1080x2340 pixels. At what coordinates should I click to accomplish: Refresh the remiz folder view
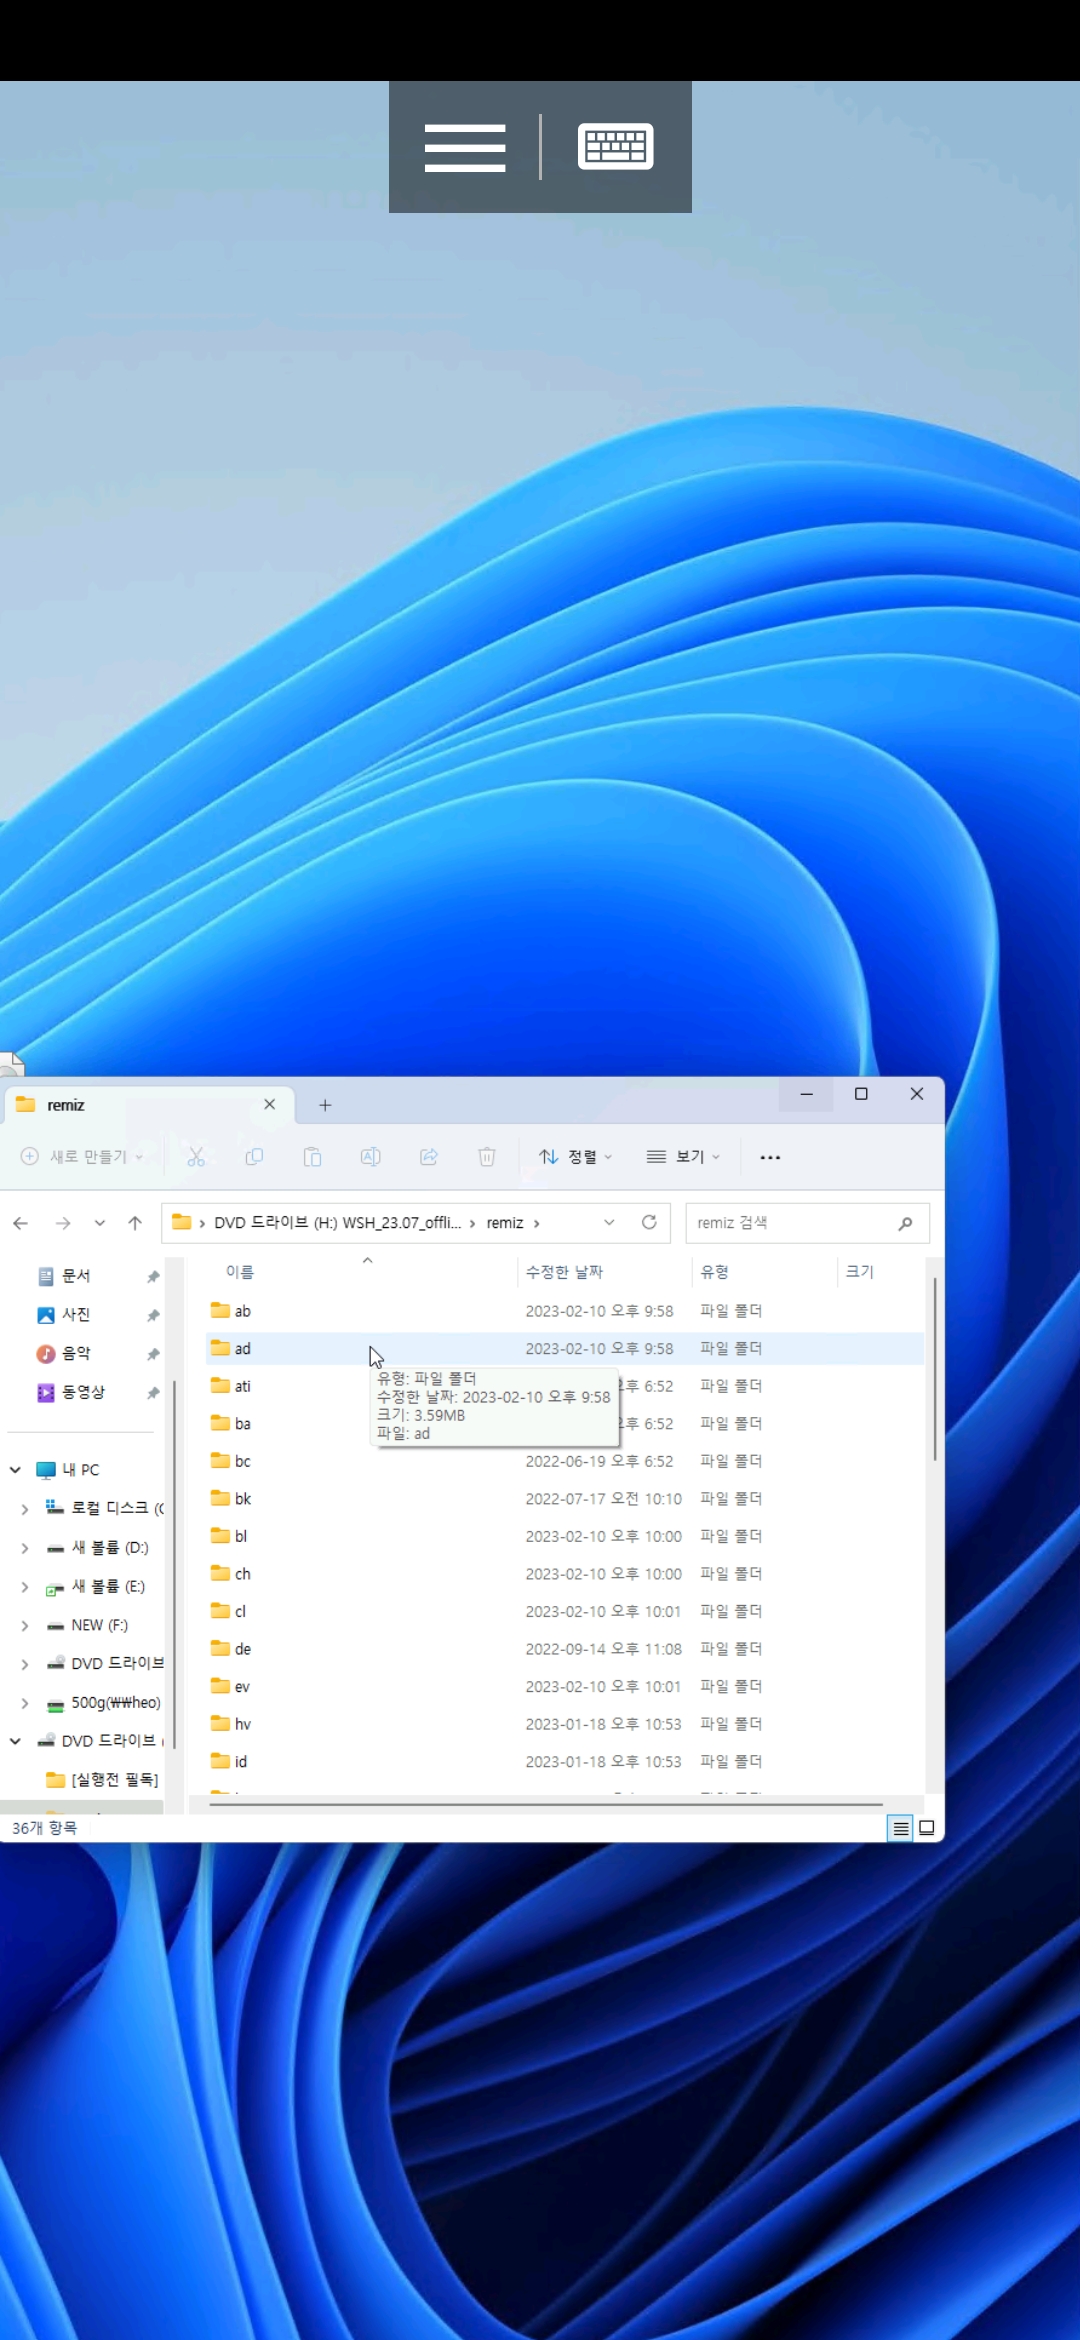[649, 1222]
